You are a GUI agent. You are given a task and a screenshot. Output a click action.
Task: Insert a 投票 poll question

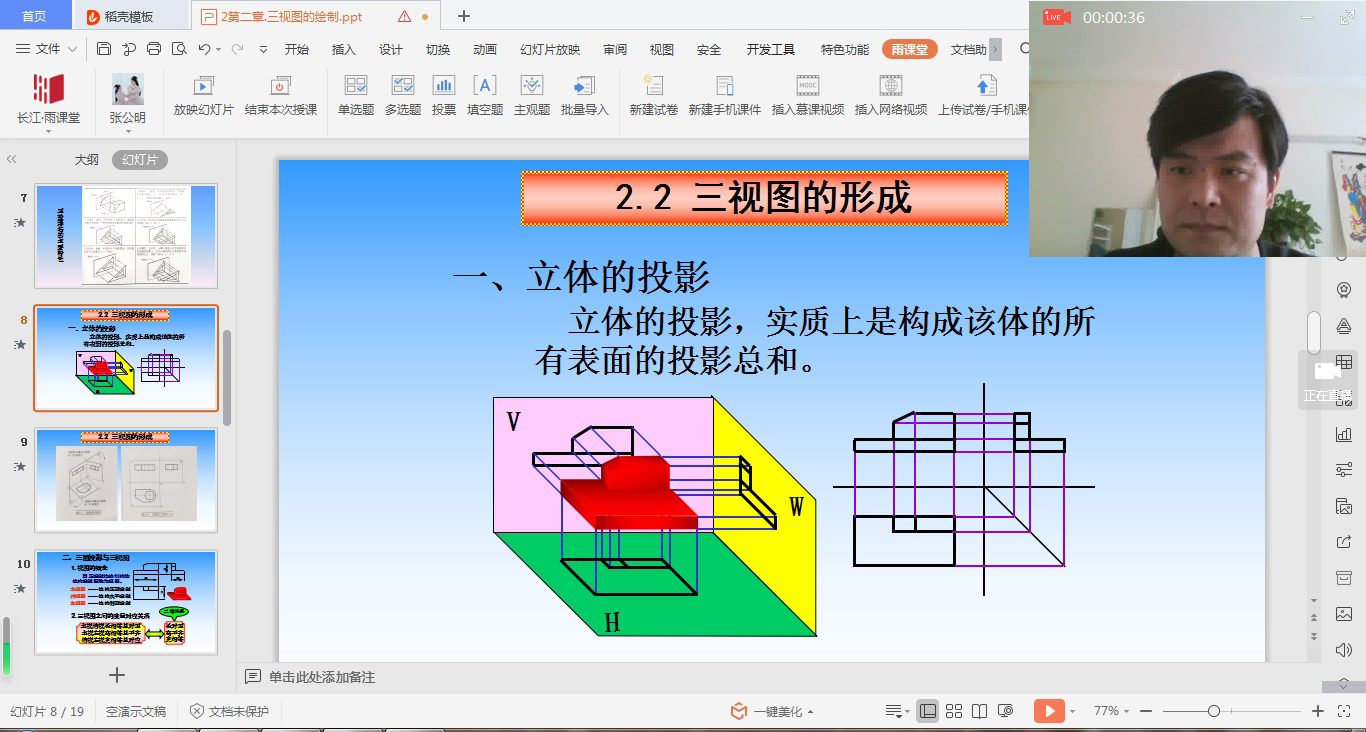443,87
